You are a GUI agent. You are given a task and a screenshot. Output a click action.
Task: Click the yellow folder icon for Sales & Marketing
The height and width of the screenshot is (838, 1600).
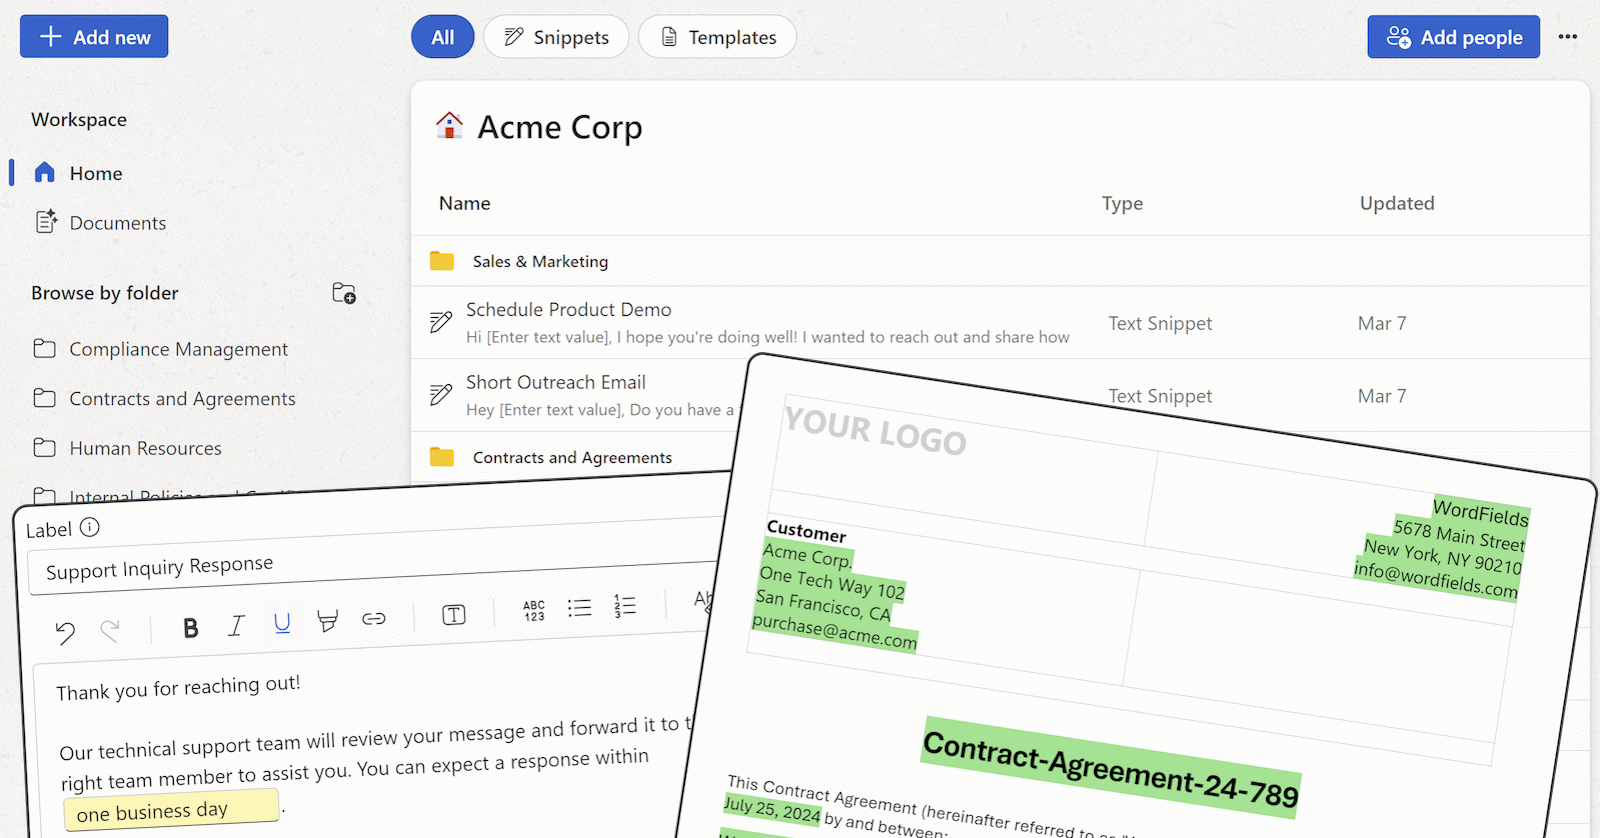[x=442, y=261]
